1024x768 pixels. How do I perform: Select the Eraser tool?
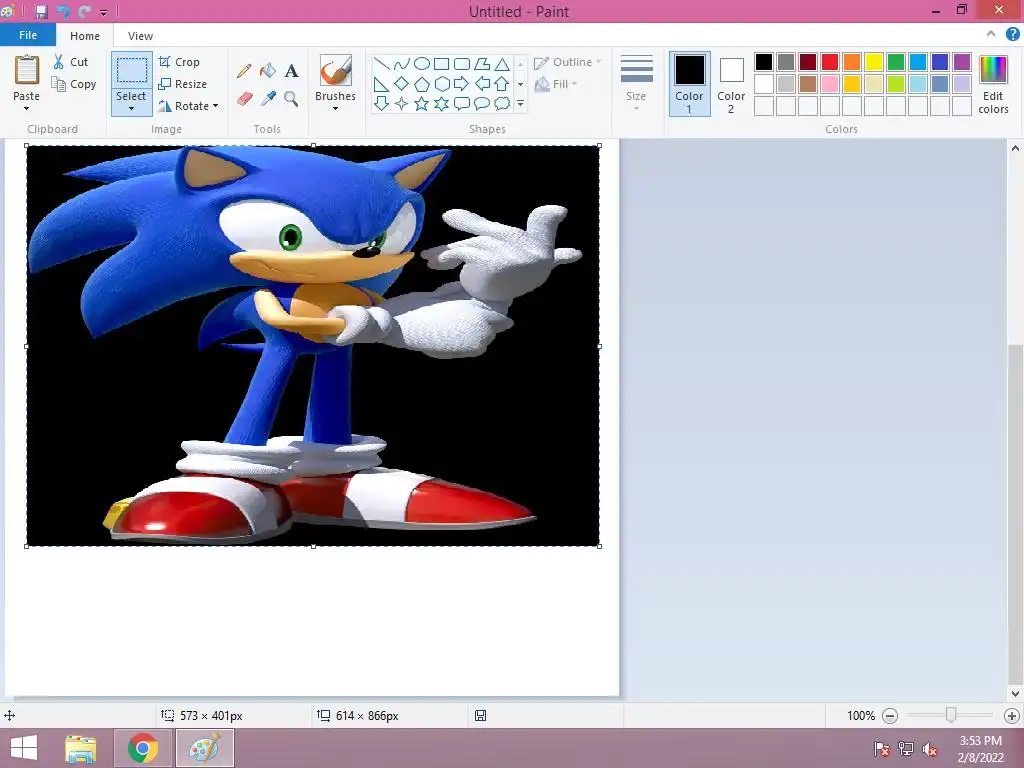[244, 99]
